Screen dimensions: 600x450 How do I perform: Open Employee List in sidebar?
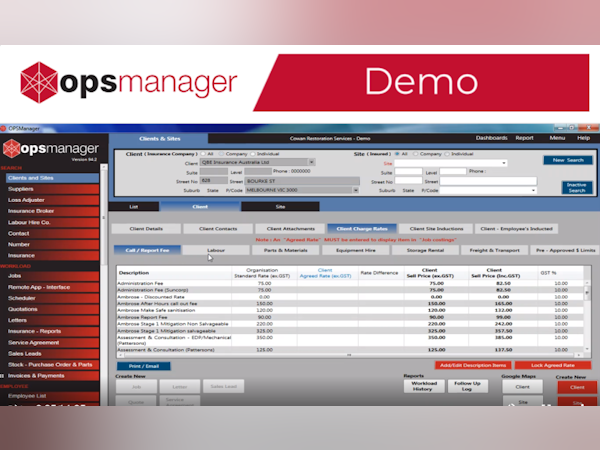[x=52, y=396]
